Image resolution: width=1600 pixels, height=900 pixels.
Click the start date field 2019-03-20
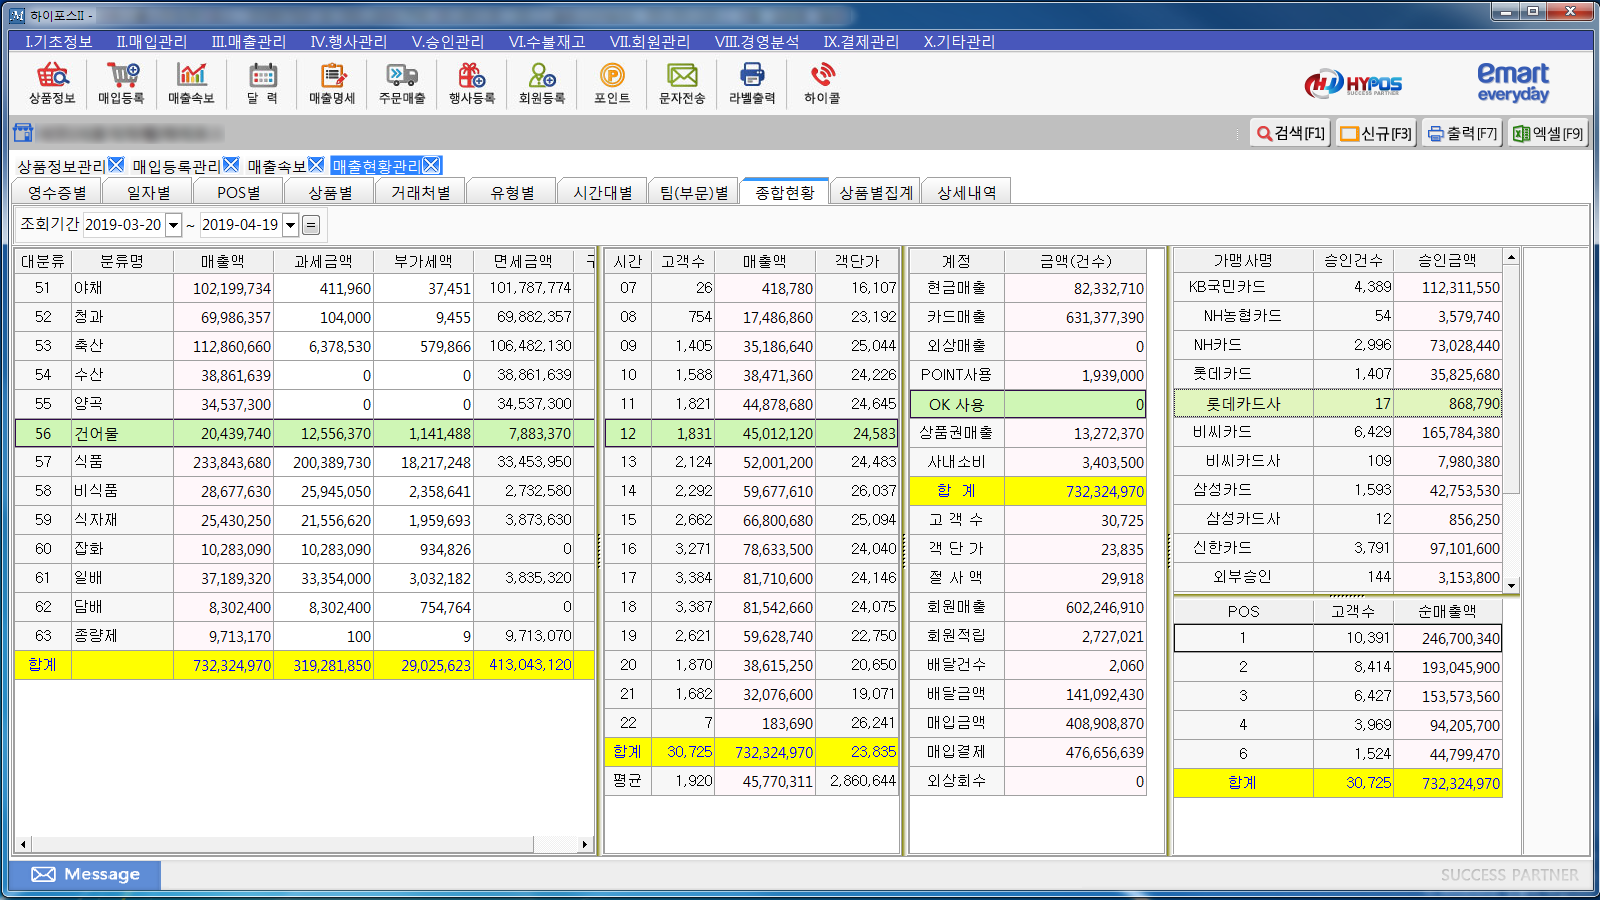[123, 225]
